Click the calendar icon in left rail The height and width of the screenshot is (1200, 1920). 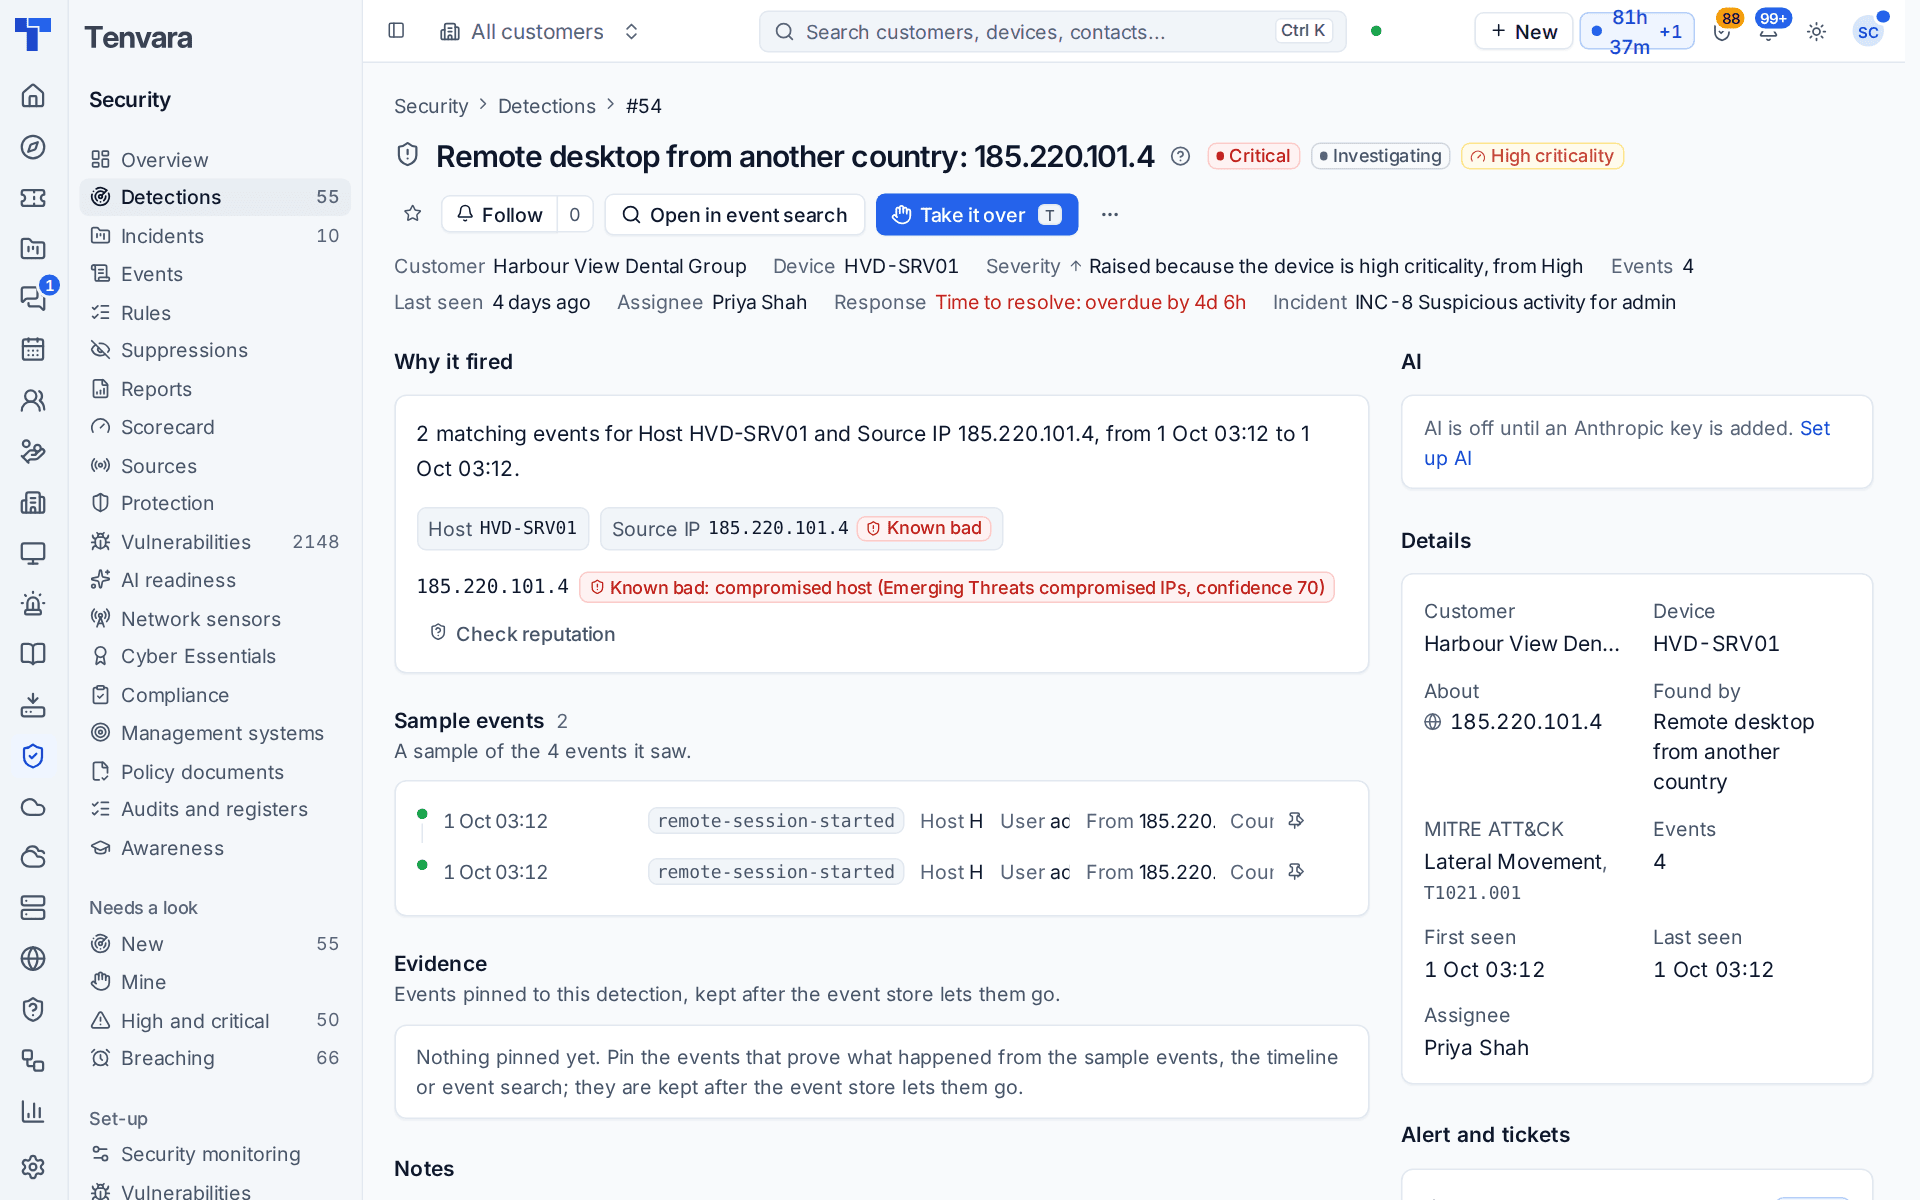click(33, 349)
